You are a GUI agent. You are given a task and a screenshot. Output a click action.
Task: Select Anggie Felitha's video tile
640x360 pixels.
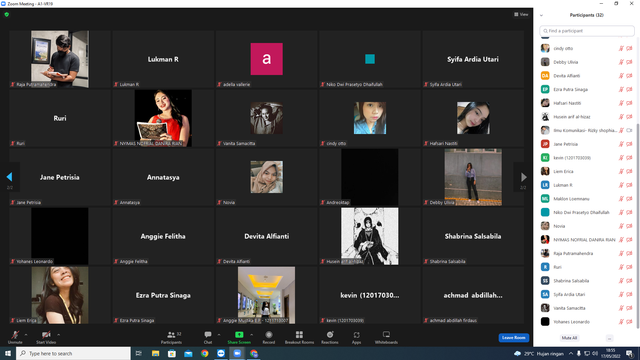tap(163, 236)
